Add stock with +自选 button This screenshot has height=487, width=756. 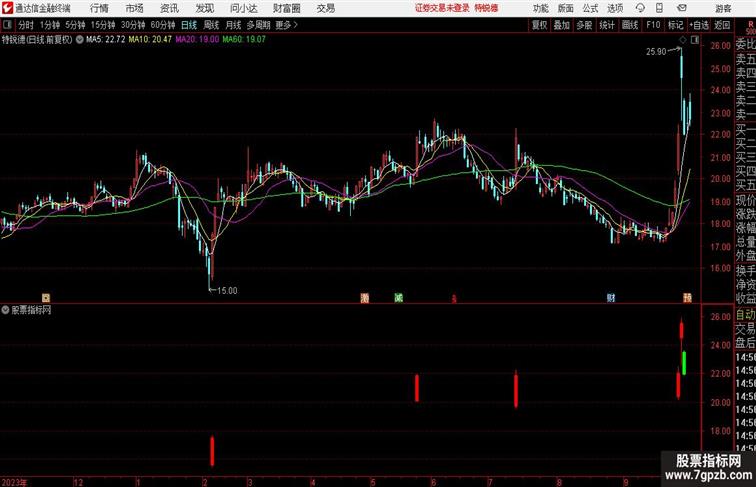699,25
